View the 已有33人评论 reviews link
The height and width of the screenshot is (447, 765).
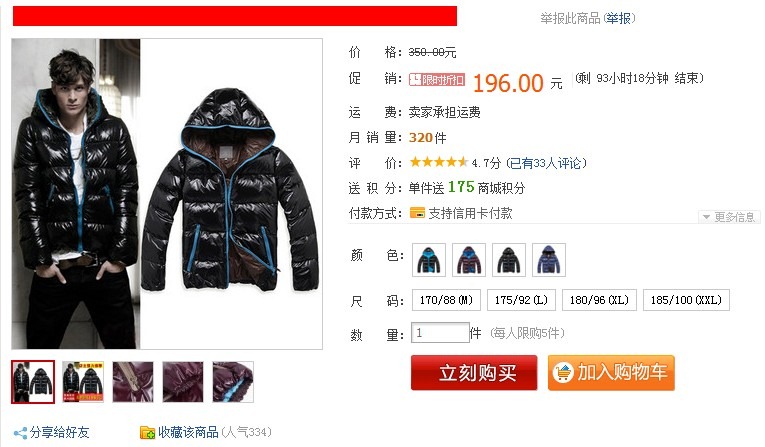(546, 163)
